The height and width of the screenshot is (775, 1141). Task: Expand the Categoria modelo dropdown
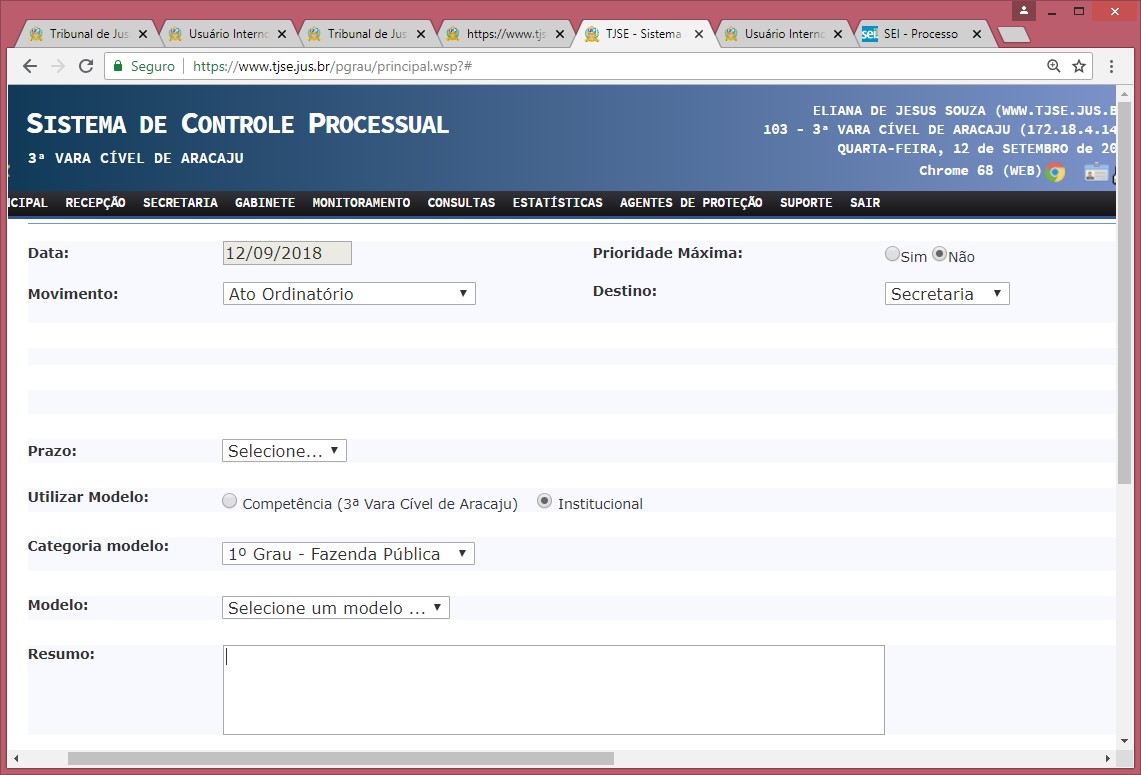pos(348,554)
